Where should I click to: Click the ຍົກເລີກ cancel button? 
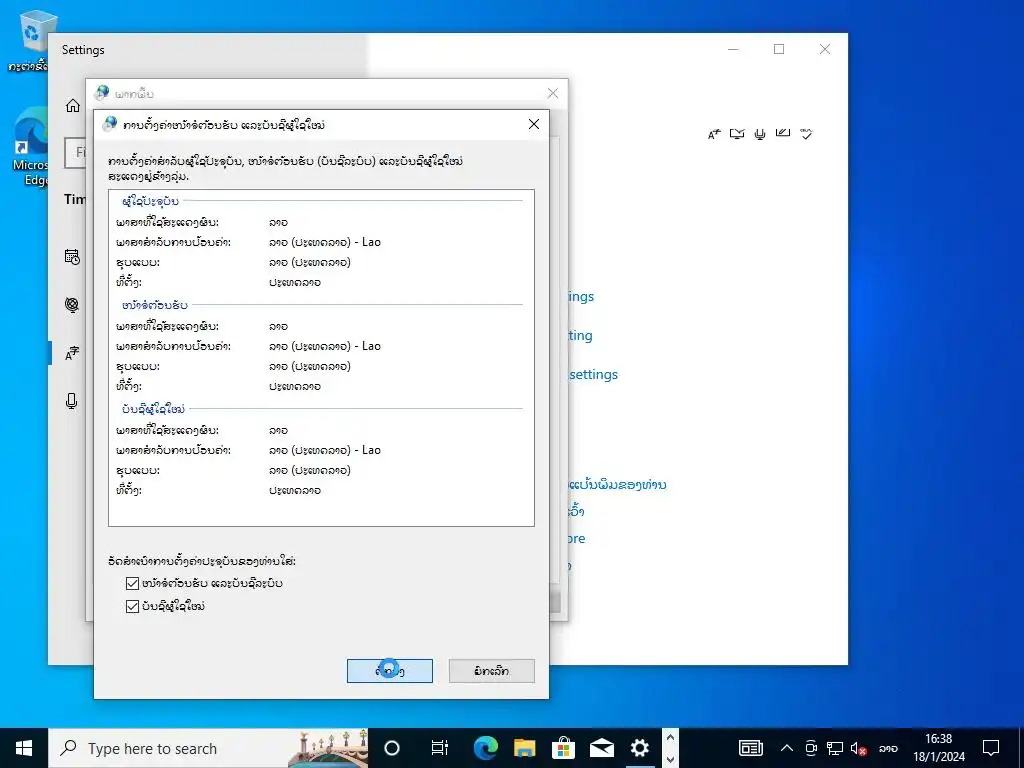coord(492,671)
